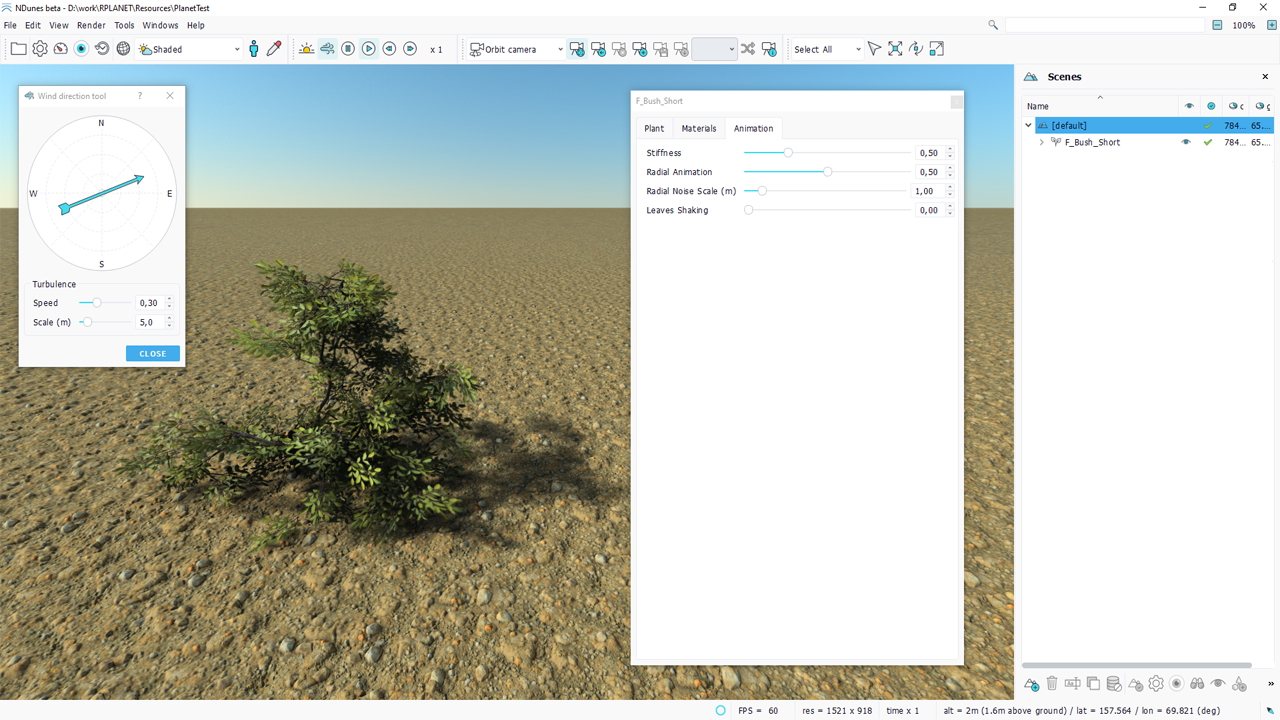Click the globe icon in toolbar
The width and height of the screenshot is (1280, 720).
point(123,49)
